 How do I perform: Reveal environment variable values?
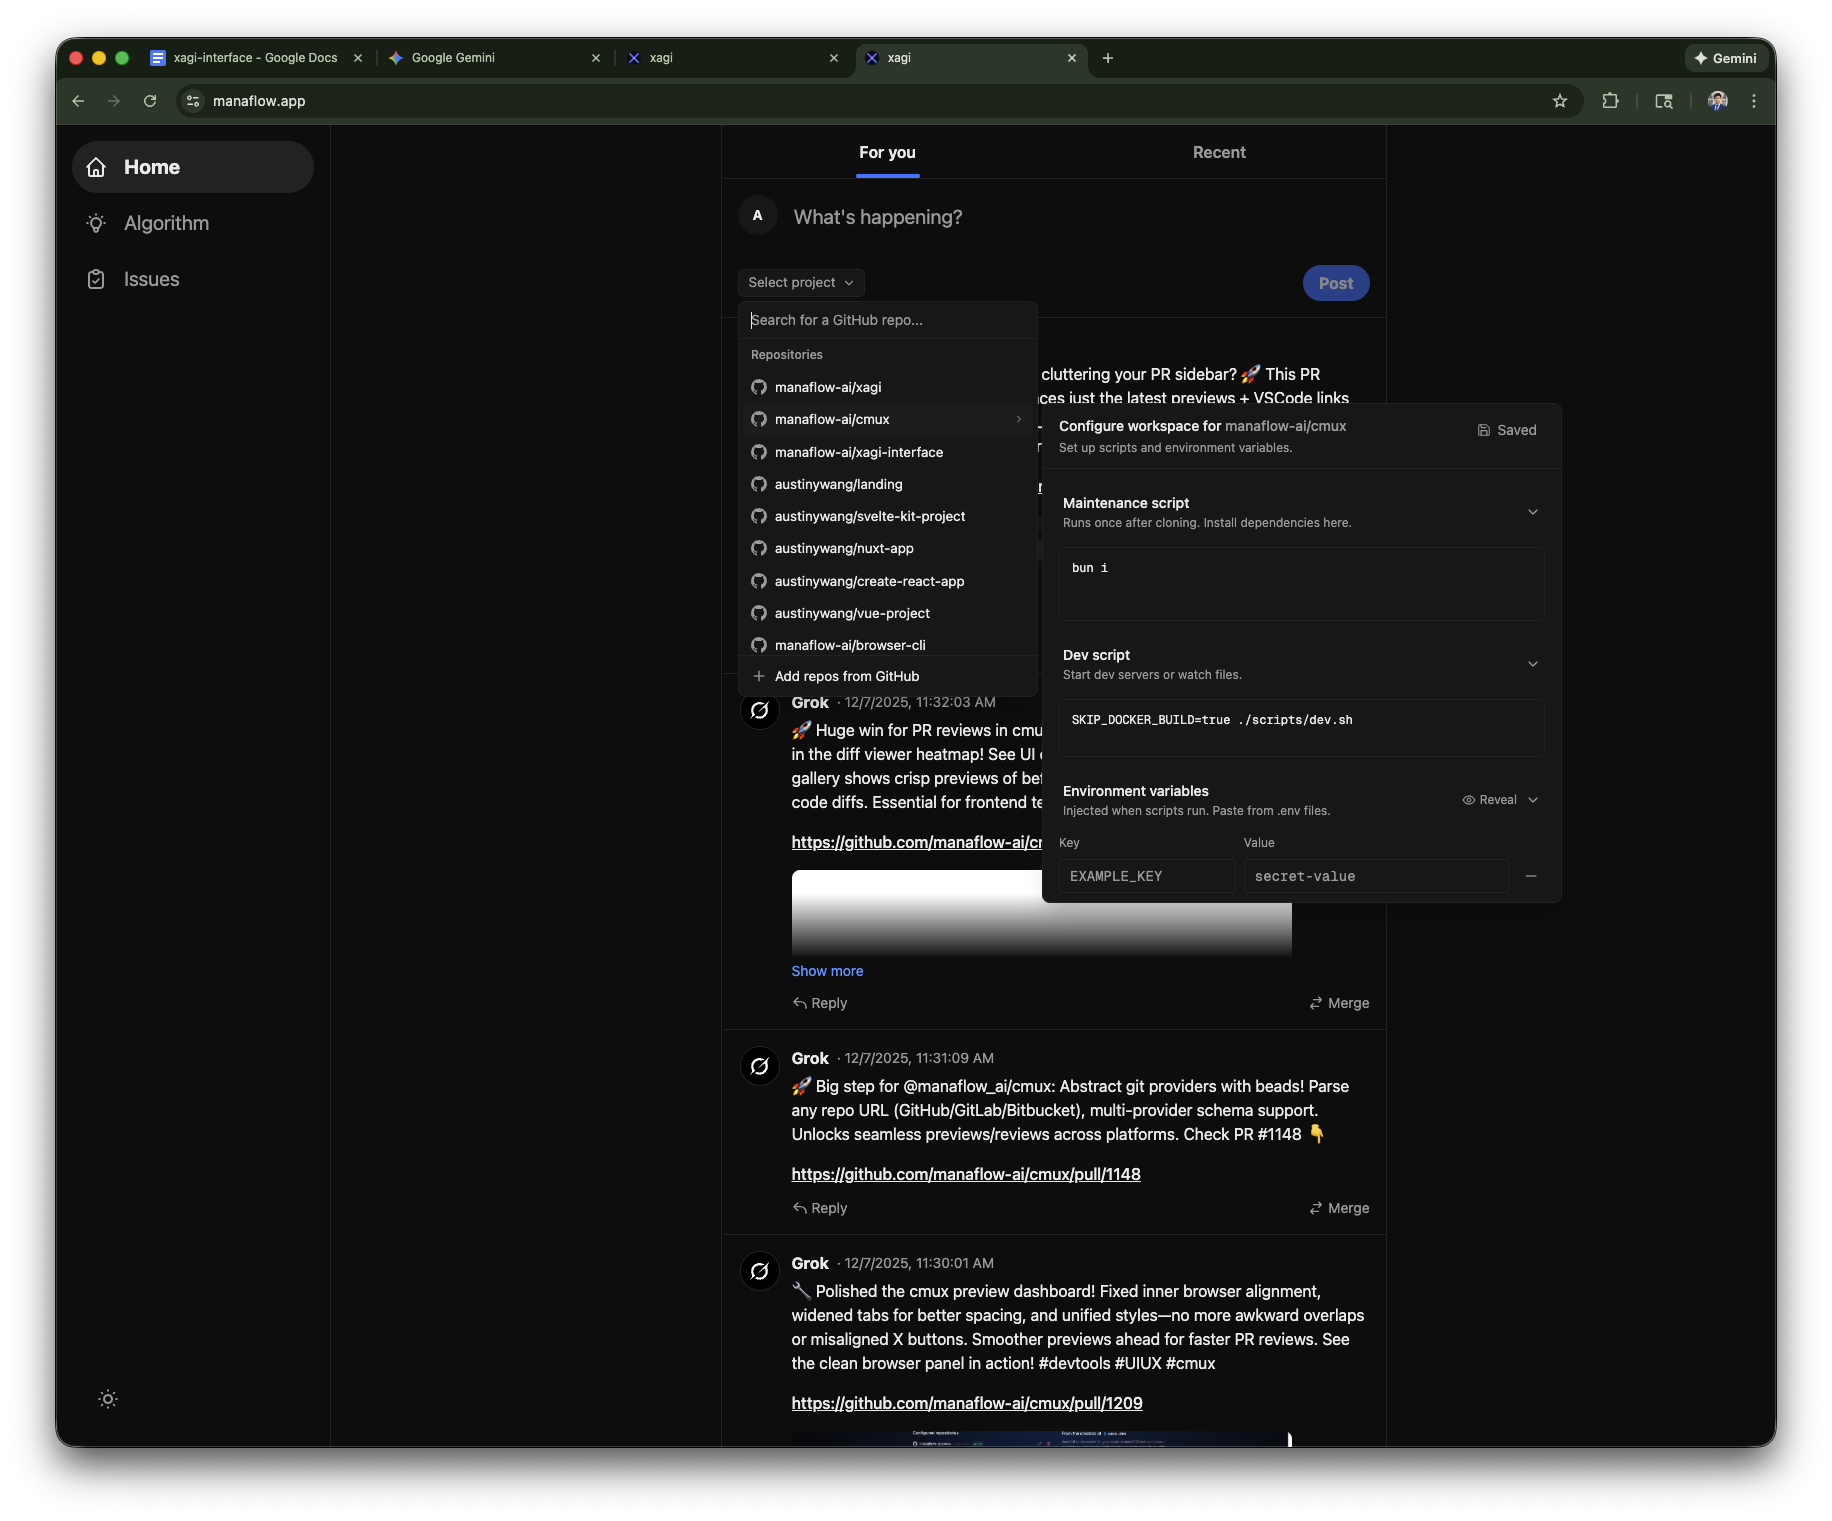pos(1490,800)
